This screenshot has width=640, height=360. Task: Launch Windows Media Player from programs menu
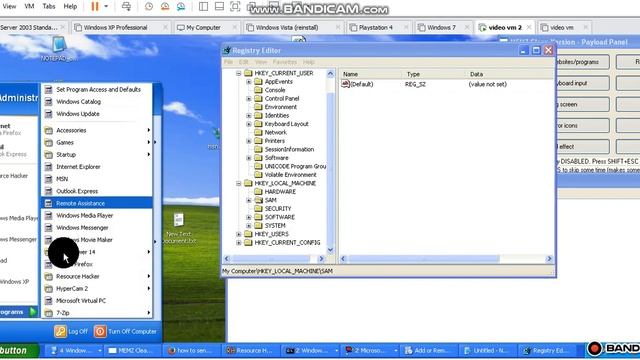(x=97, y=216)
